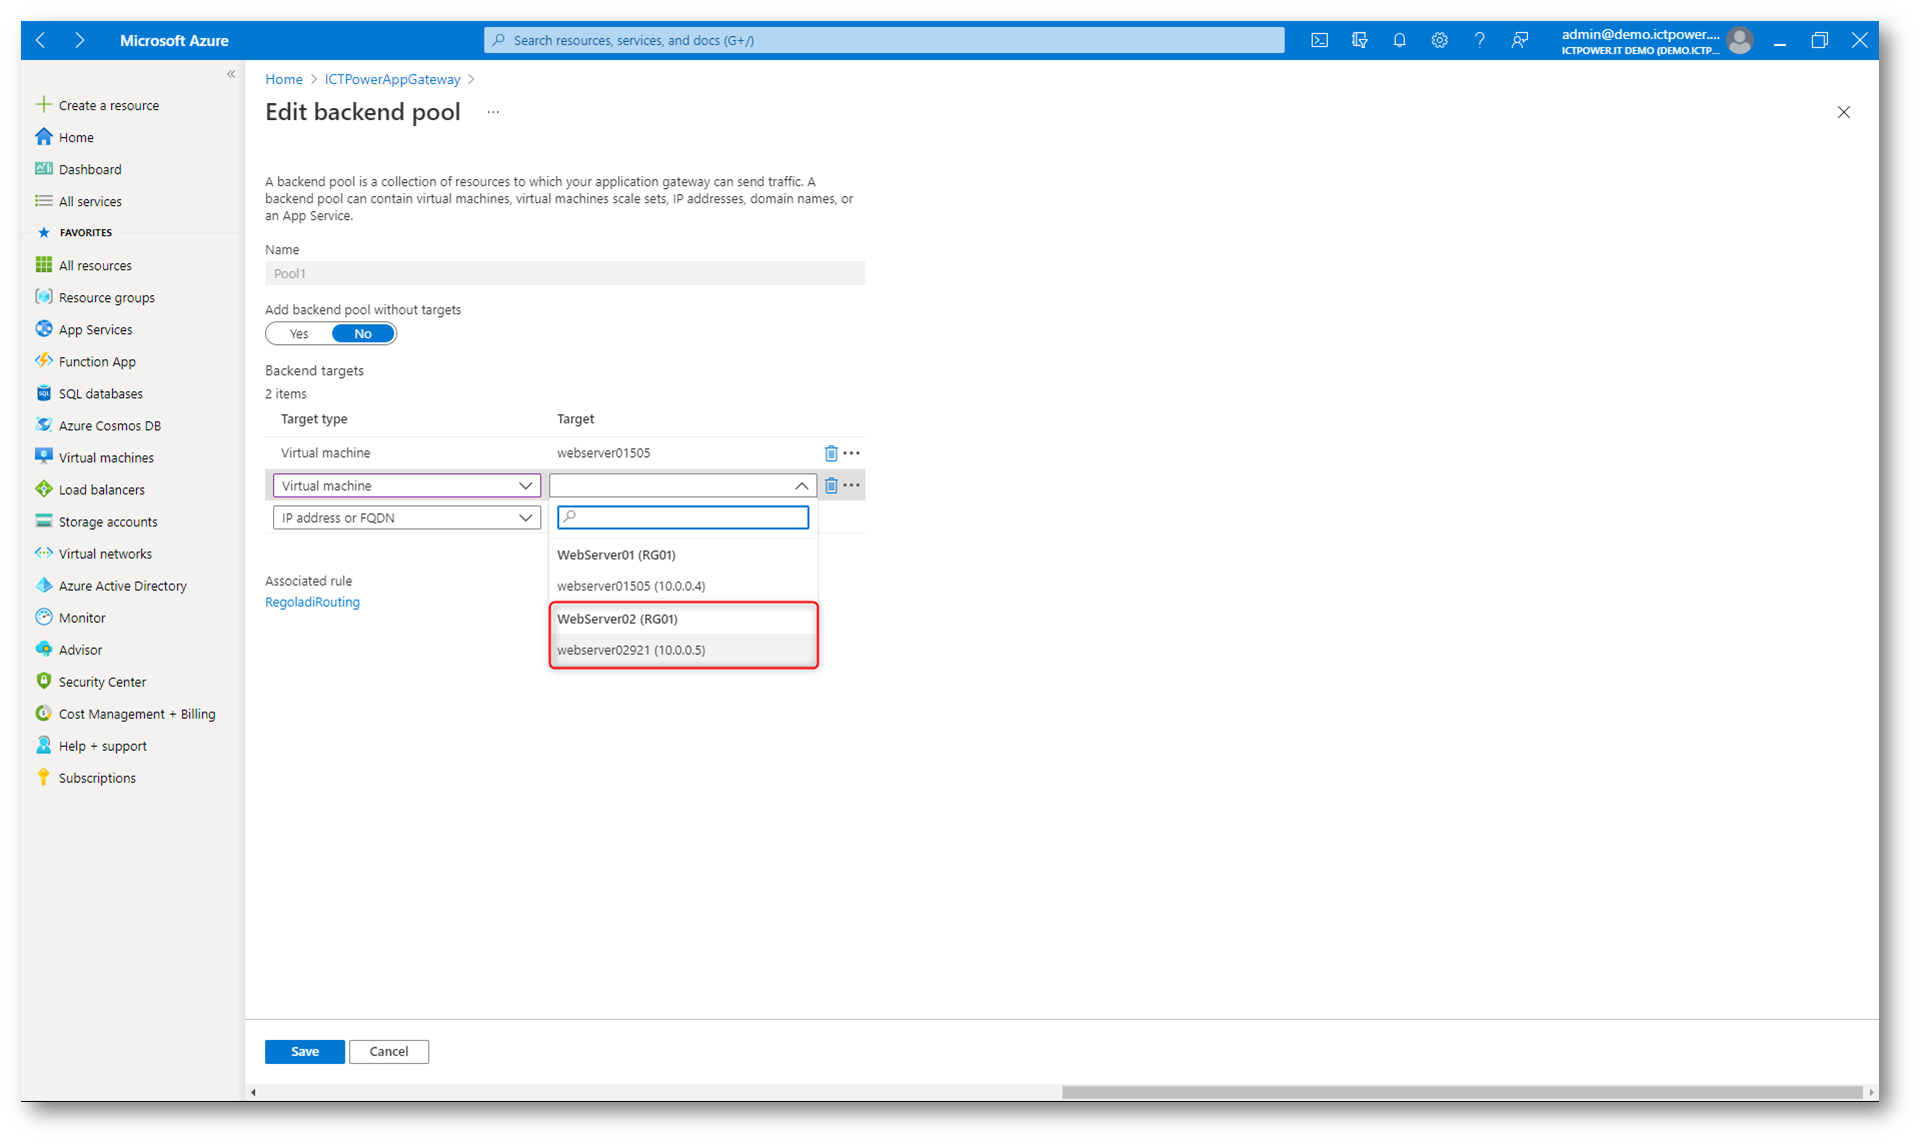Click the Help + support icon
Image resolution: width=1921 pixels, height=1144 pixels.
click(x=43, y=745)
